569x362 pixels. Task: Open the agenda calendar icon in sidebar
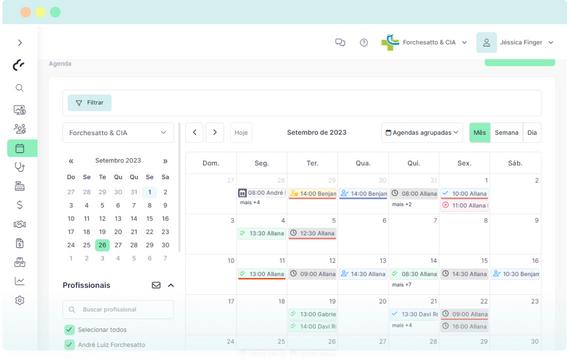pos(20,148)
